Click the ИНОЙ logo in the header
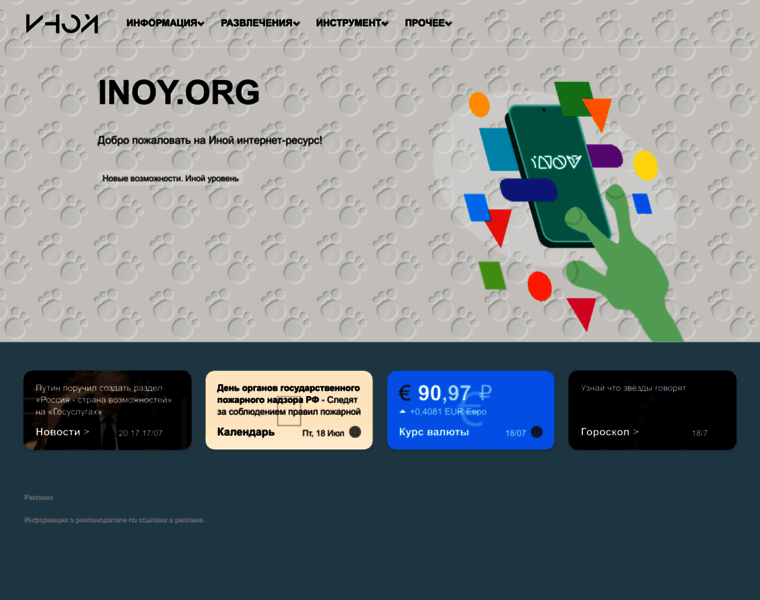The image size is (760, 600). click(62, 23)
